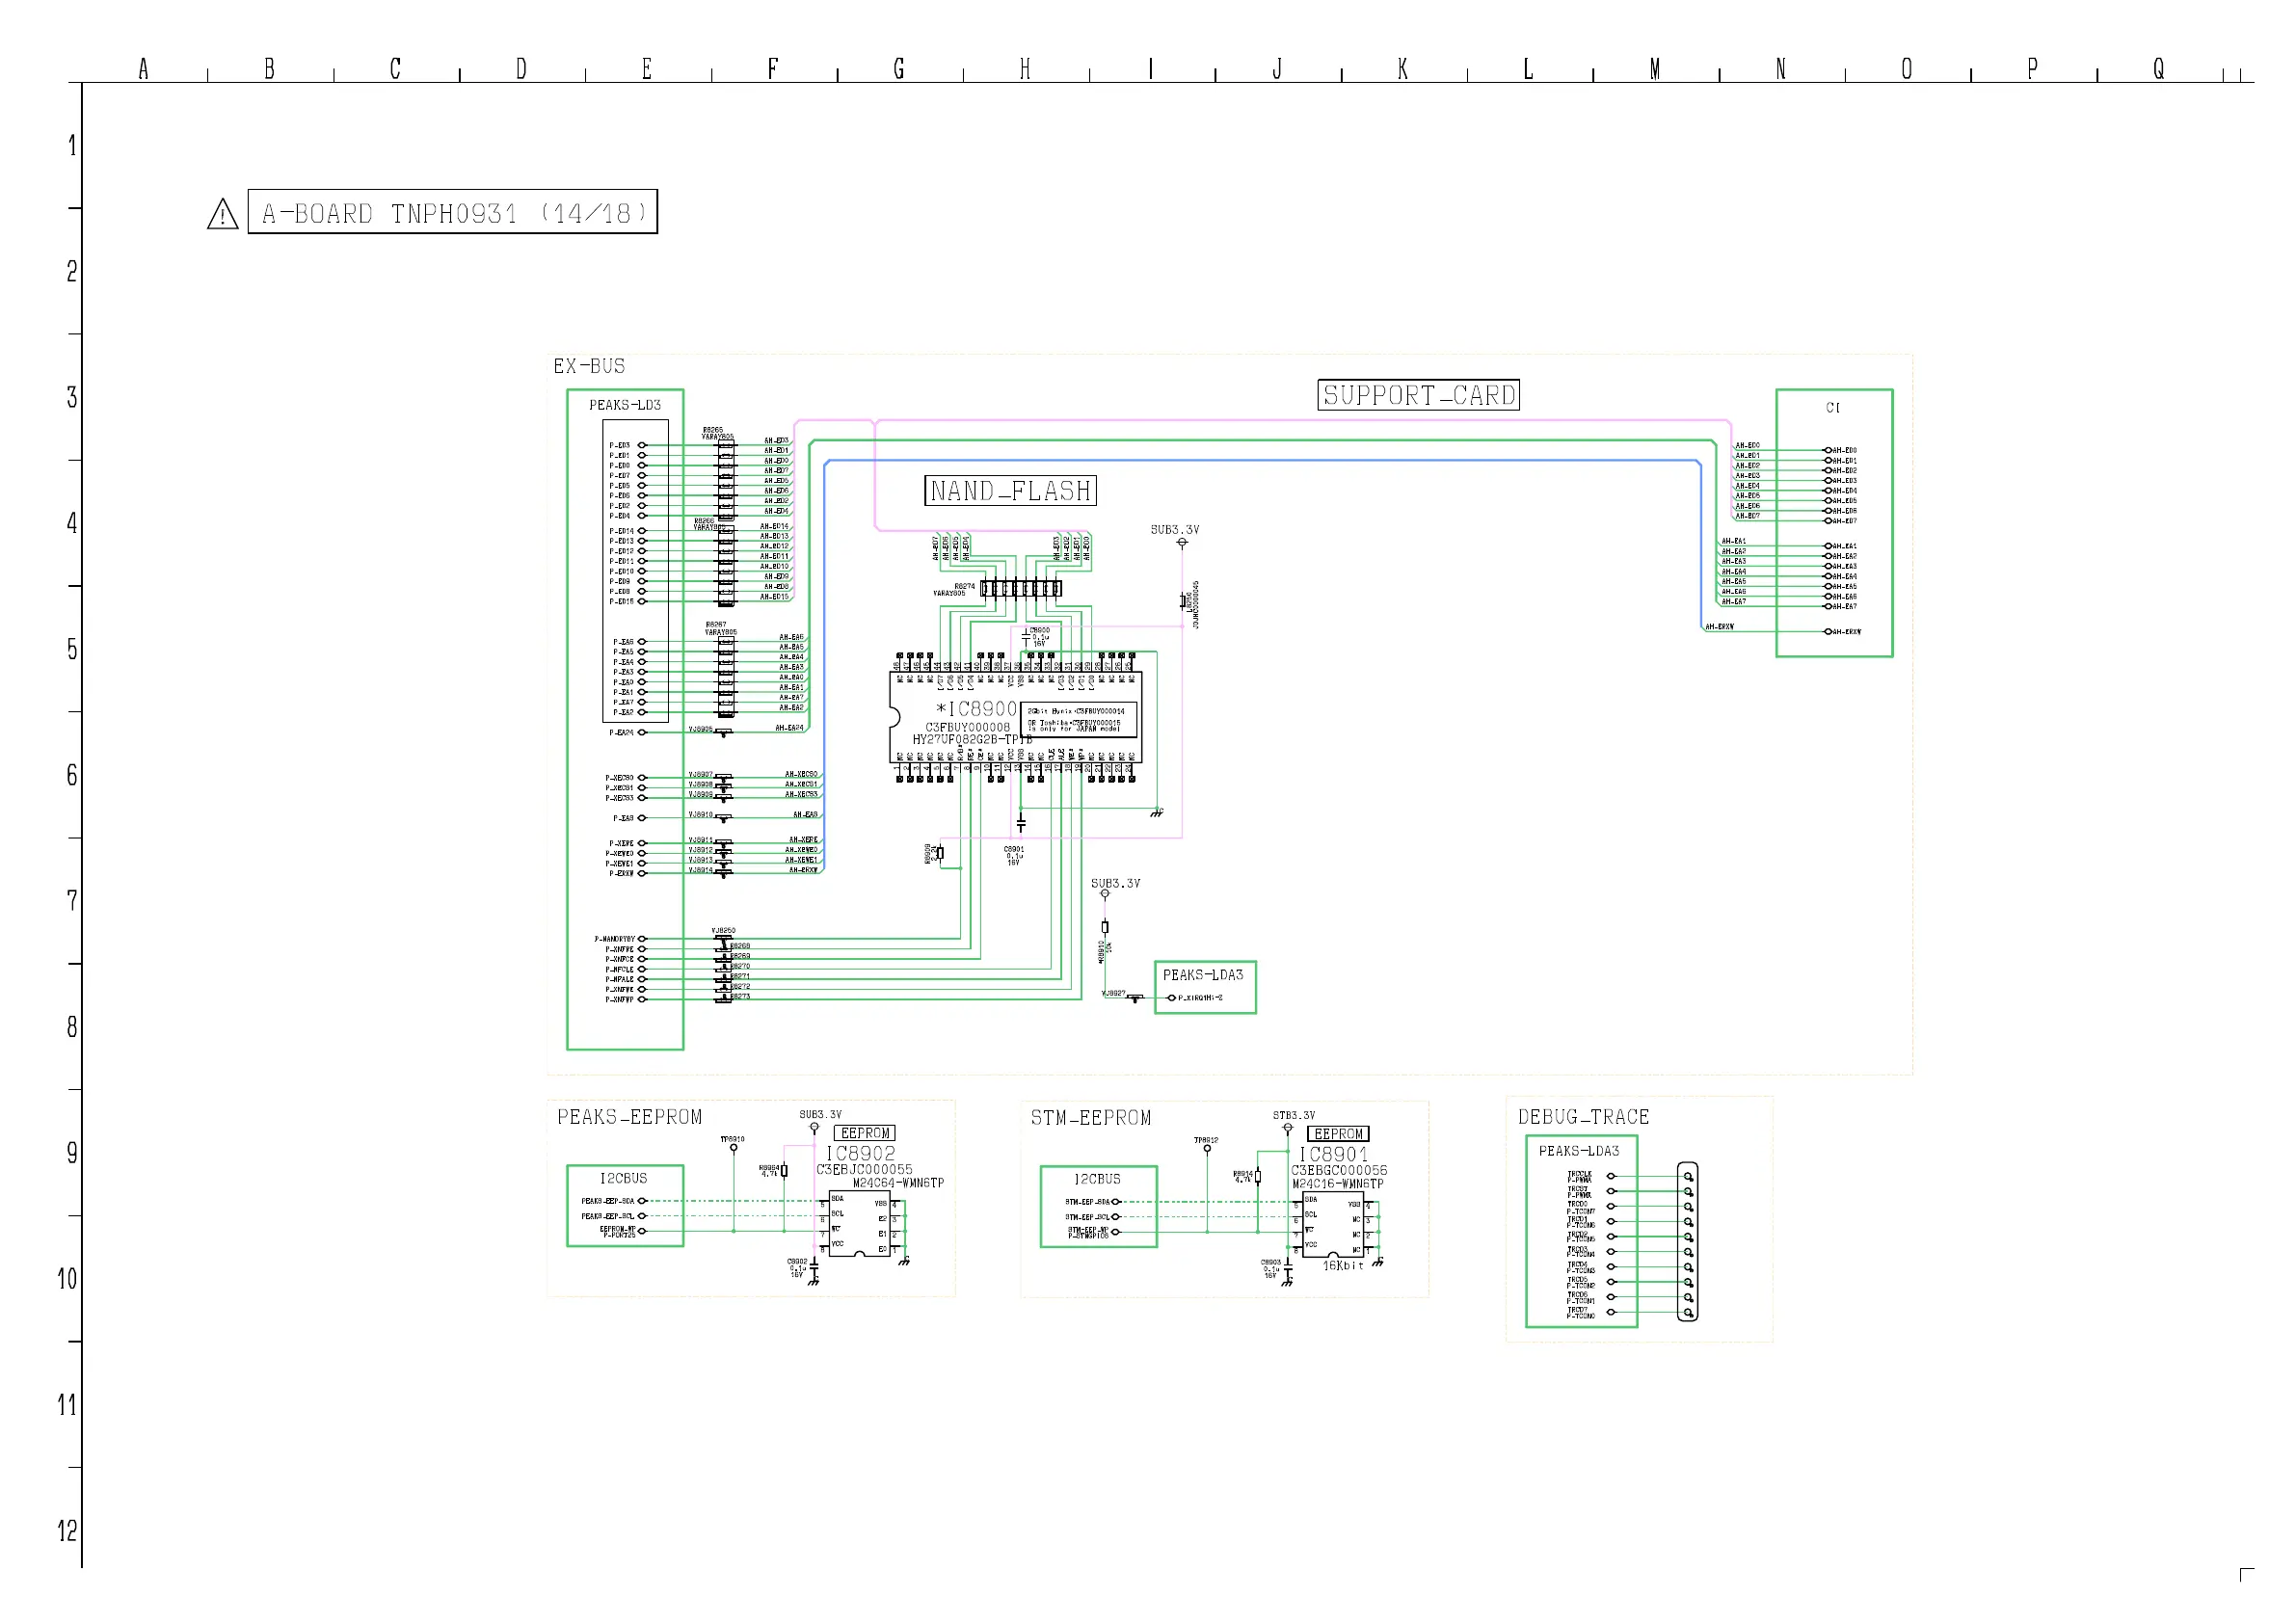The height and width of the screenshot is (1623, 2296).
Task: Click the debug trace connector symbol
Action: pyautogui.click(x=1687, y=1241)
